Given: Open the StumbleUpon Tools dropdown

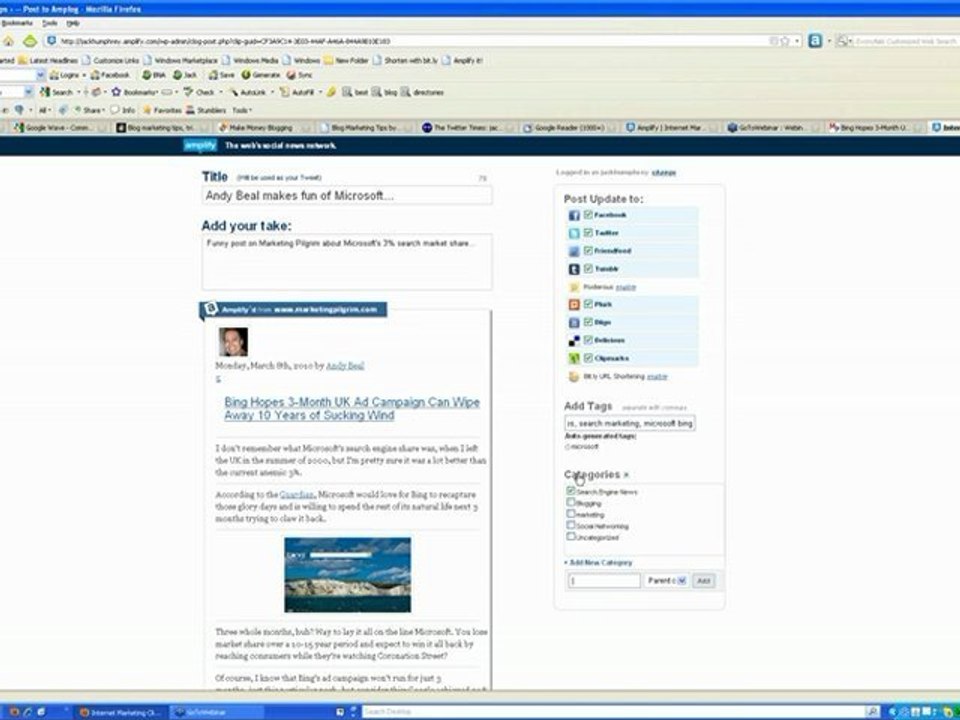Looking at the screenshot, I should point(242,110).
